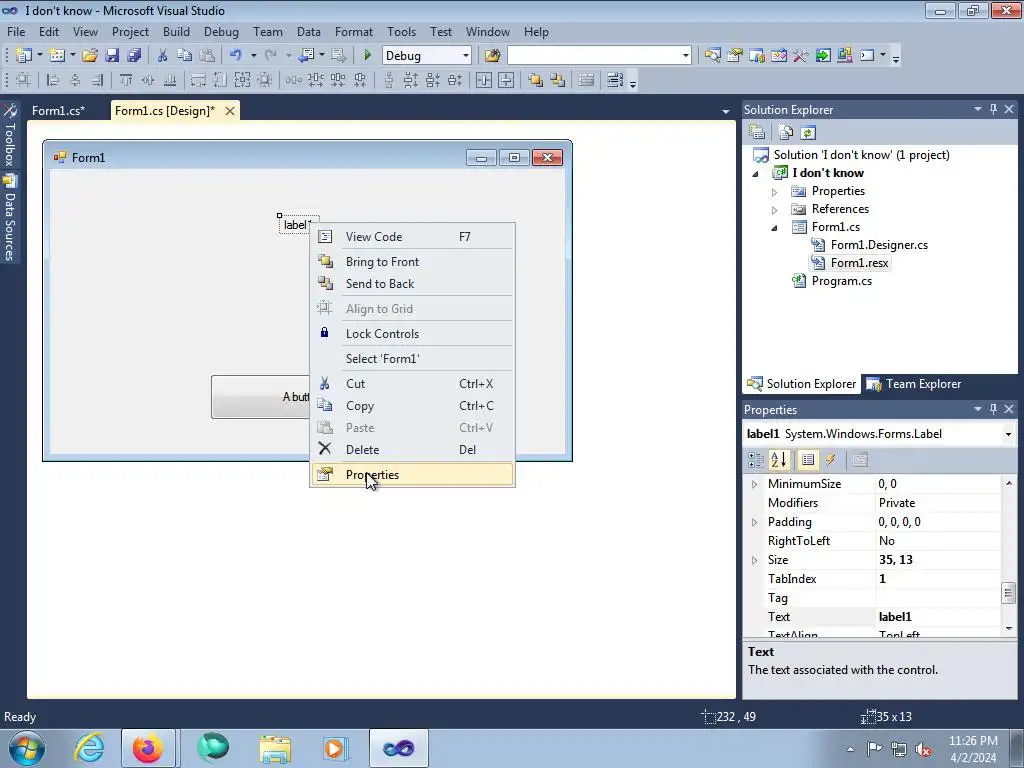
Task: Open Internet Explorer from the taskbar
Action: point(89,748)
